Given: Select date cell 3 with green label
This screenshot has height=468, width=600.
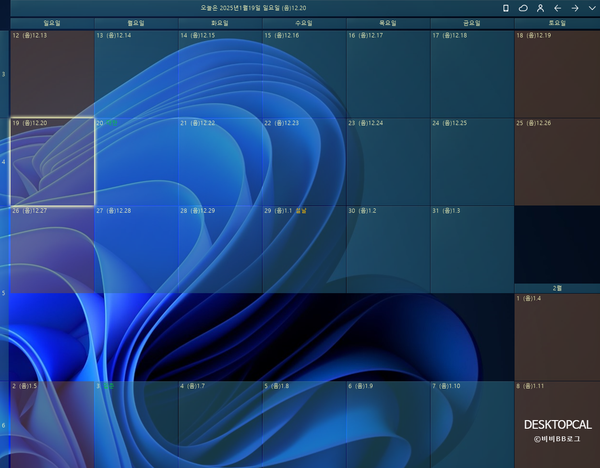Looking at the screenshot, I should click(136, 424).
